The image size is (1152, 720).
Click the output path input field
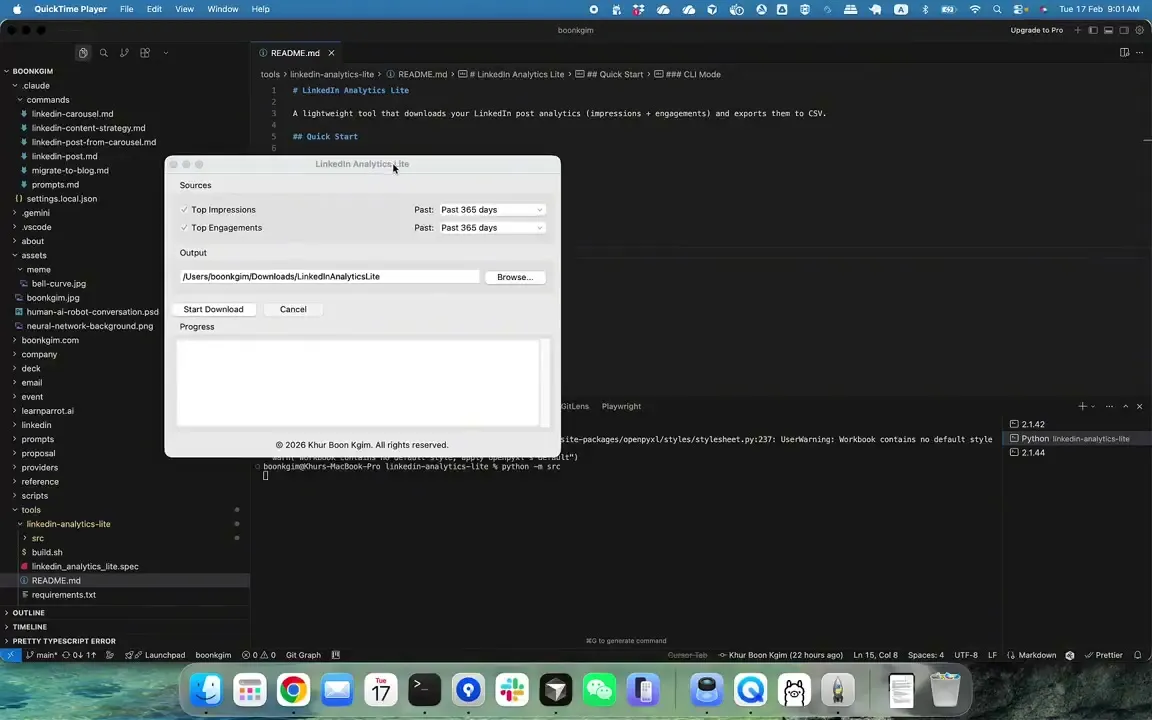coord(329,276)
